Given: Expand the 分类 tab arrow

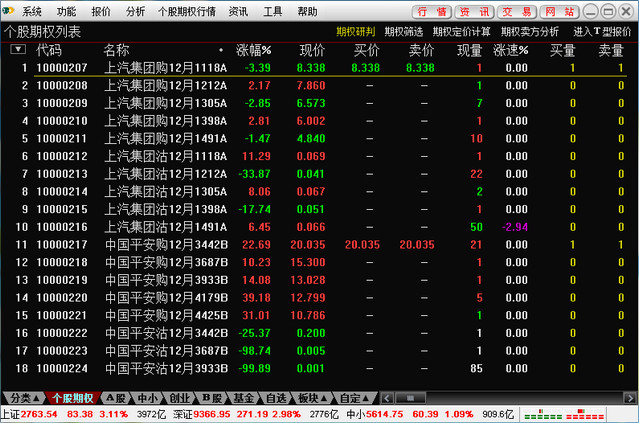Looking at the screenshot, I should coord(38,398).
